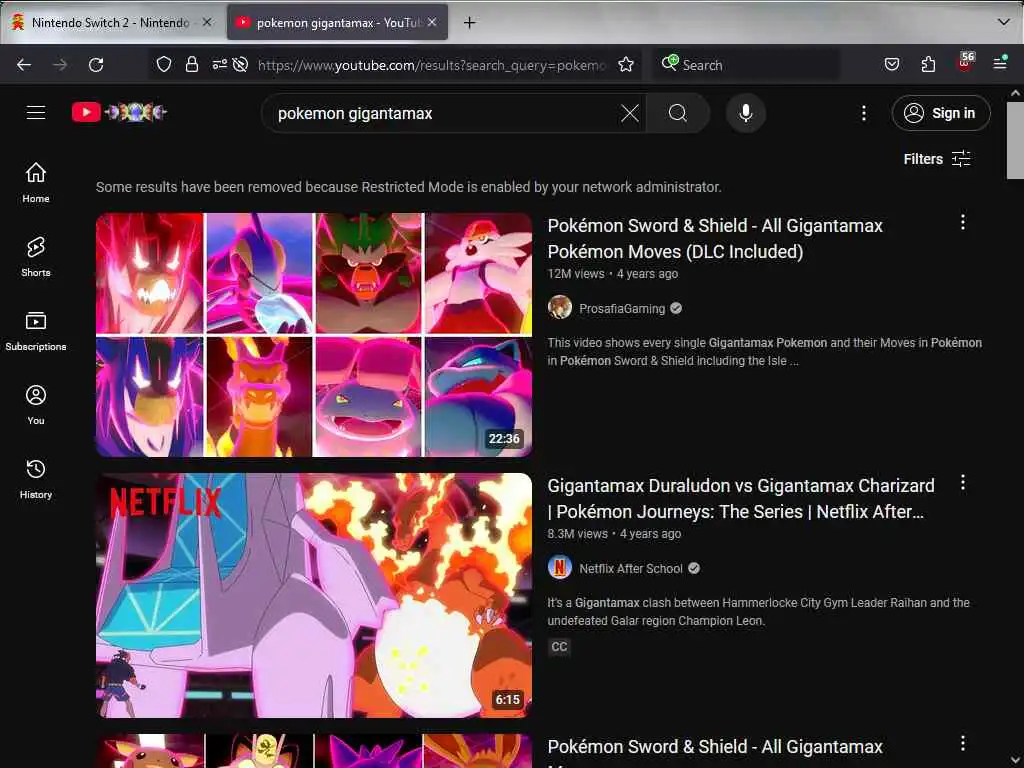This screenshot has height=768, width=1024.
Task: Open more options for the third video result
Action: [963, 743]
